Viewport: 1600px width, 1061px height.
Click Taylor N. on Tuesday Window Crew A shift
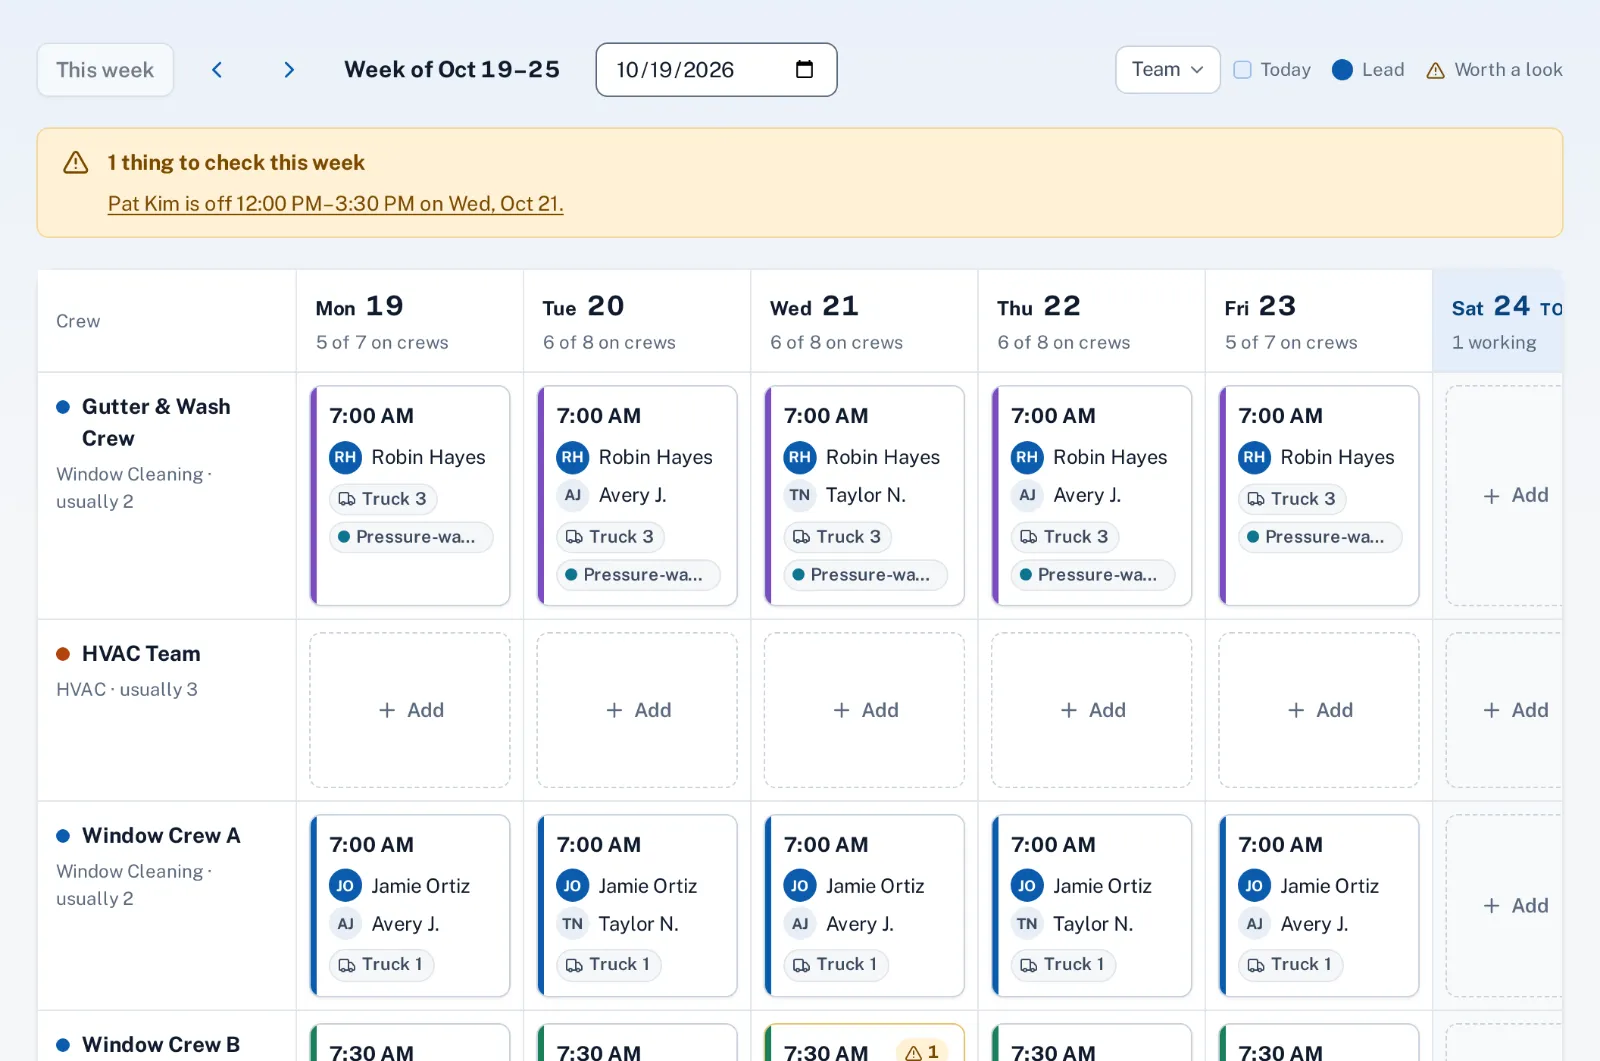[x=638, y=924]
